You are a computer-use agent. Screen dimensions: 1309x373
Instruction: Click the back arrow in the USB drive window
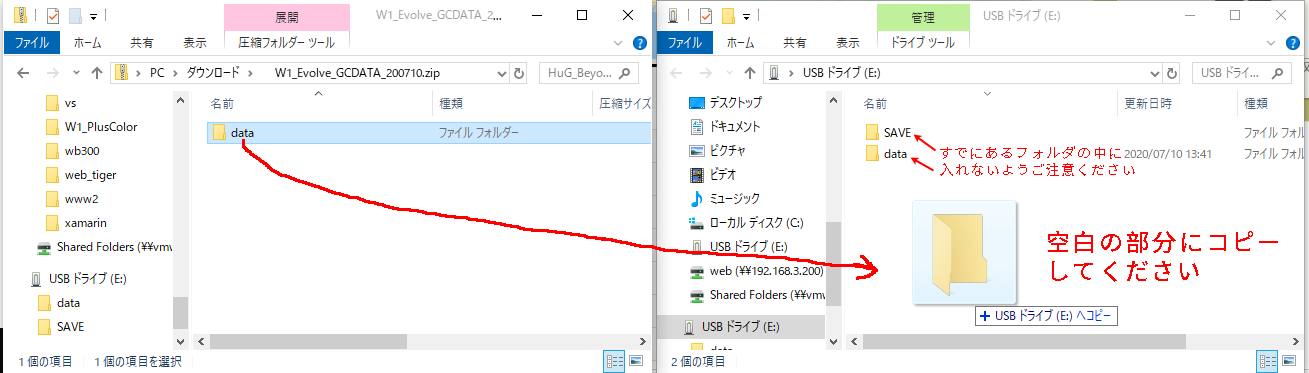pos(675,73)
